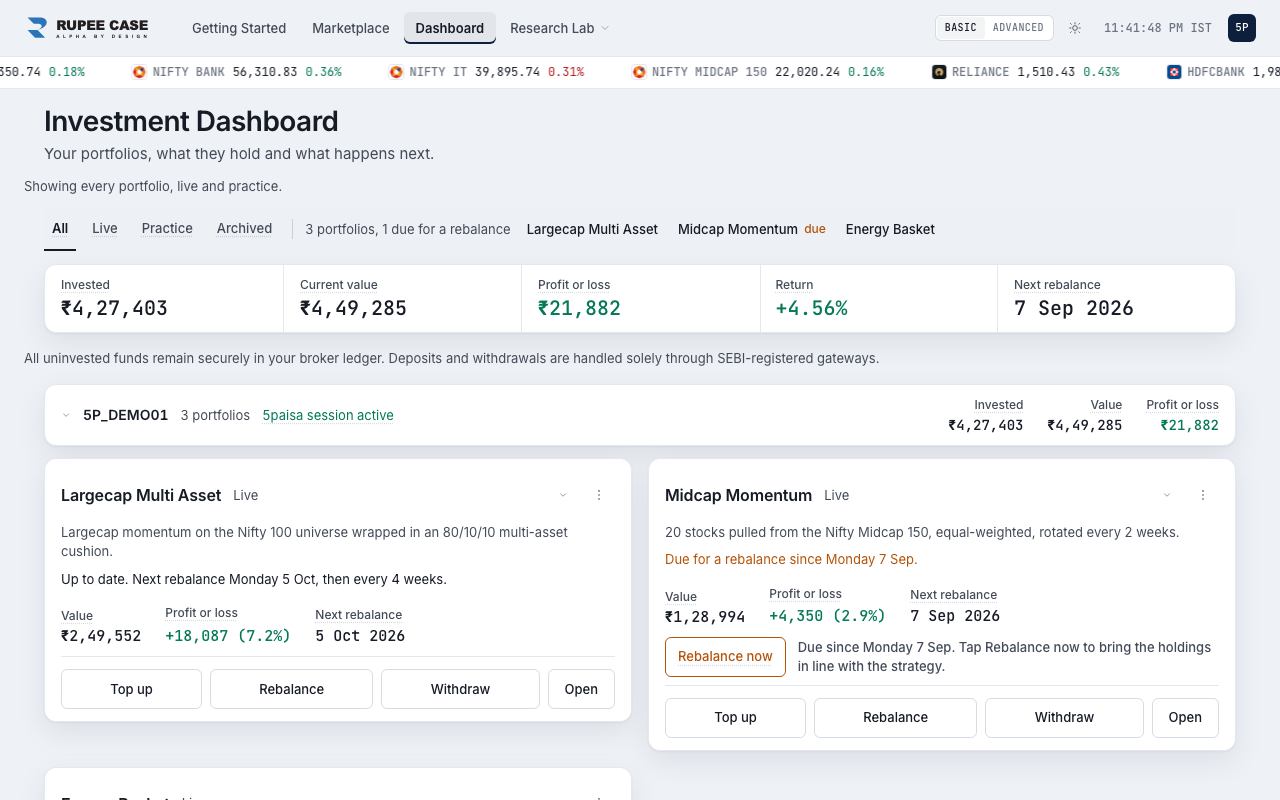Click the Midcap Momentum card title
Viewport: 1280px width, 800px height.
click(x=738, y=495)
